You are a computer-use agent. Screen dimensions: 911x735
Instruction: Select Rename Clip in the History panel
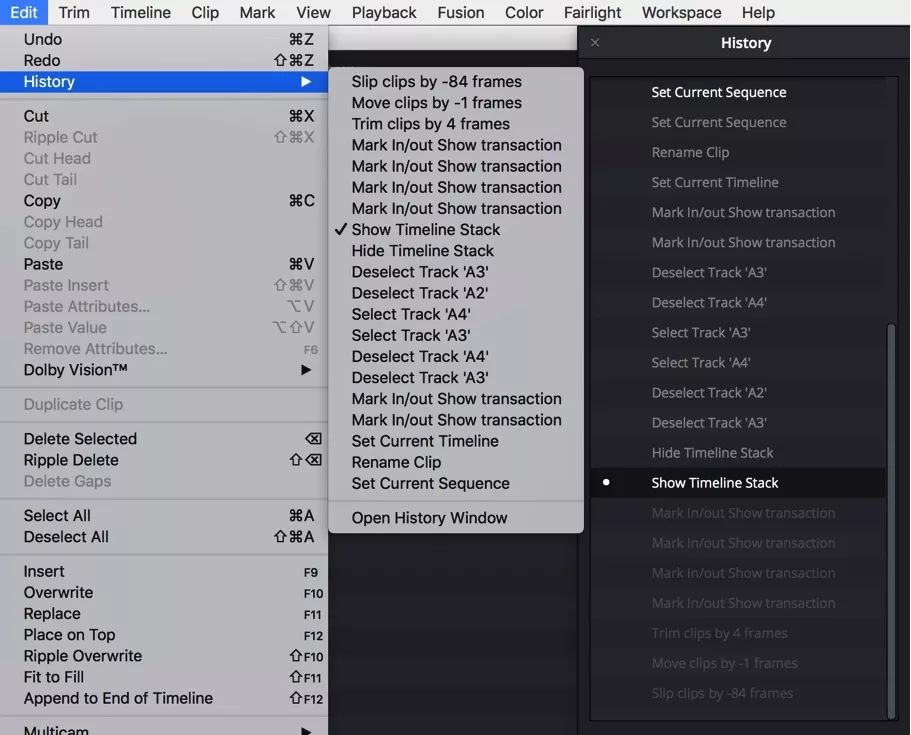tap(738, 152)
